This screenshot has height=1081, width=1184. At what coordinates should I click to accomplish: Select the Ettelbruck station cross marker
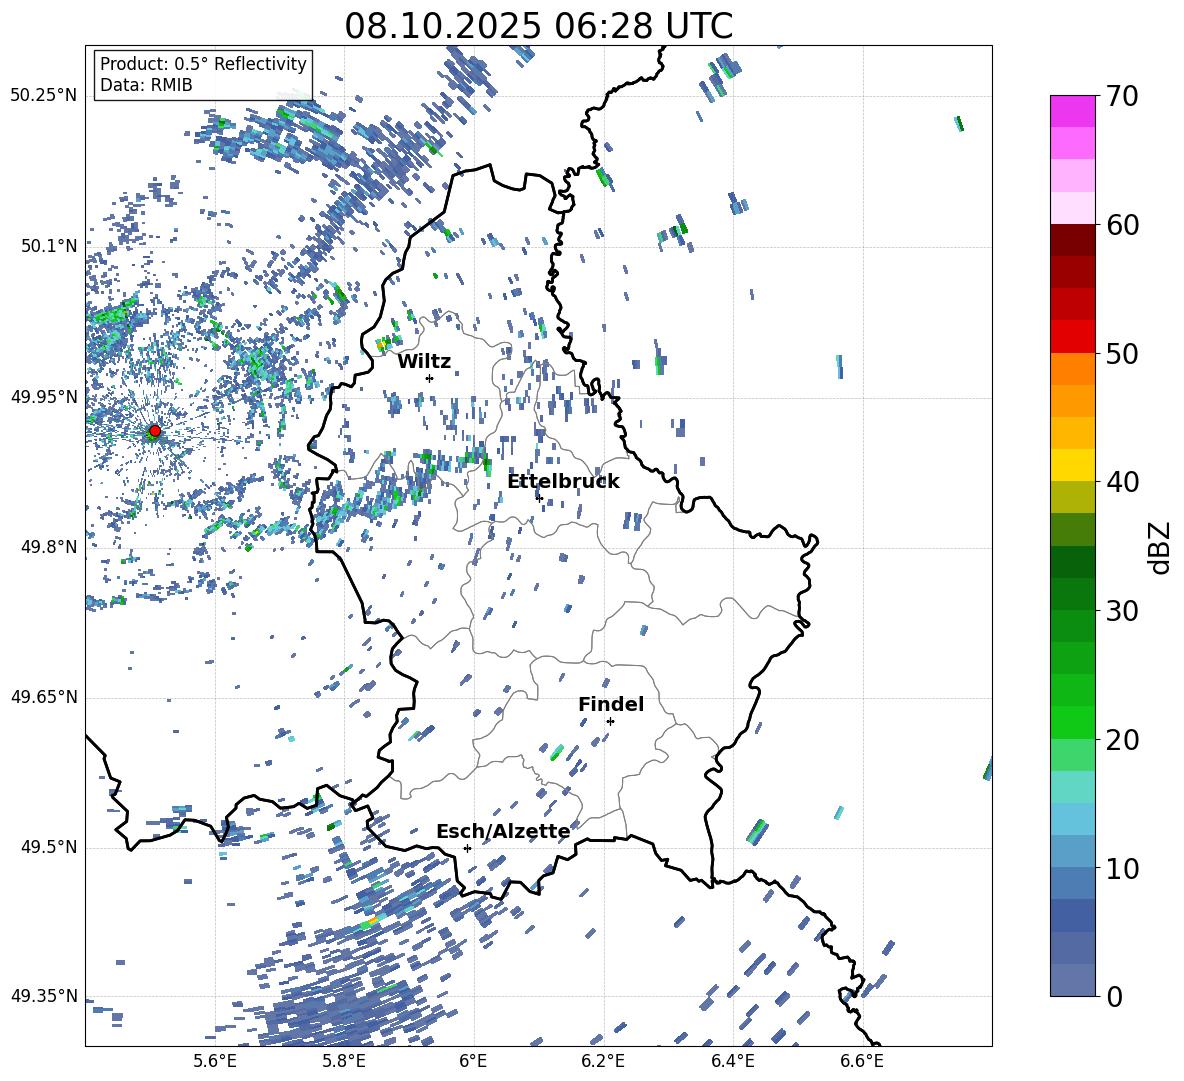(539, 498)
